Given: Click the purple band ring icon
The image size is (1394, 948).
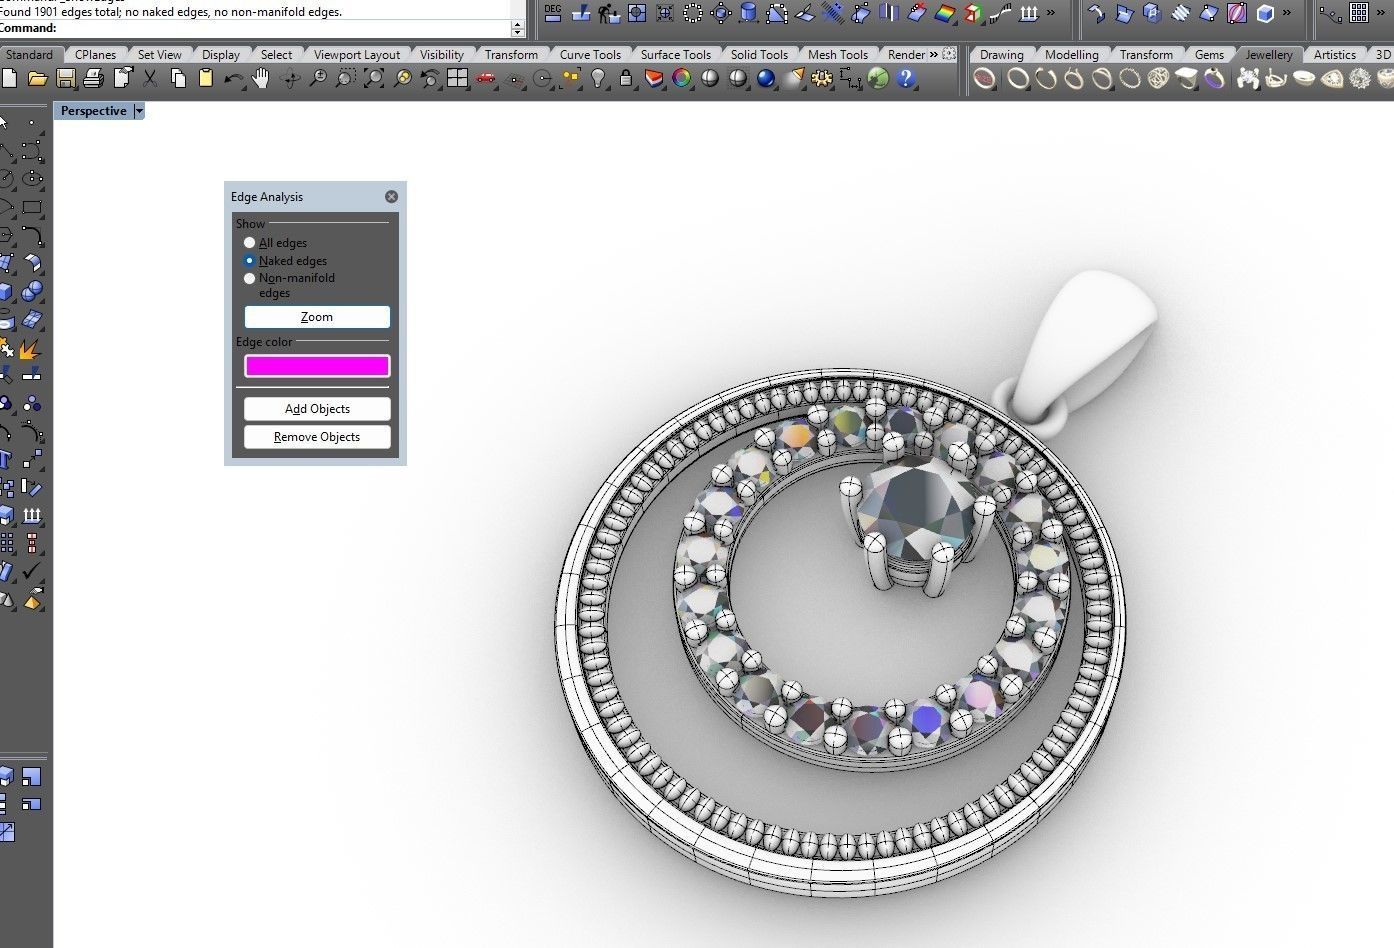Looking at the screenshot, I should pos(1214,78).
